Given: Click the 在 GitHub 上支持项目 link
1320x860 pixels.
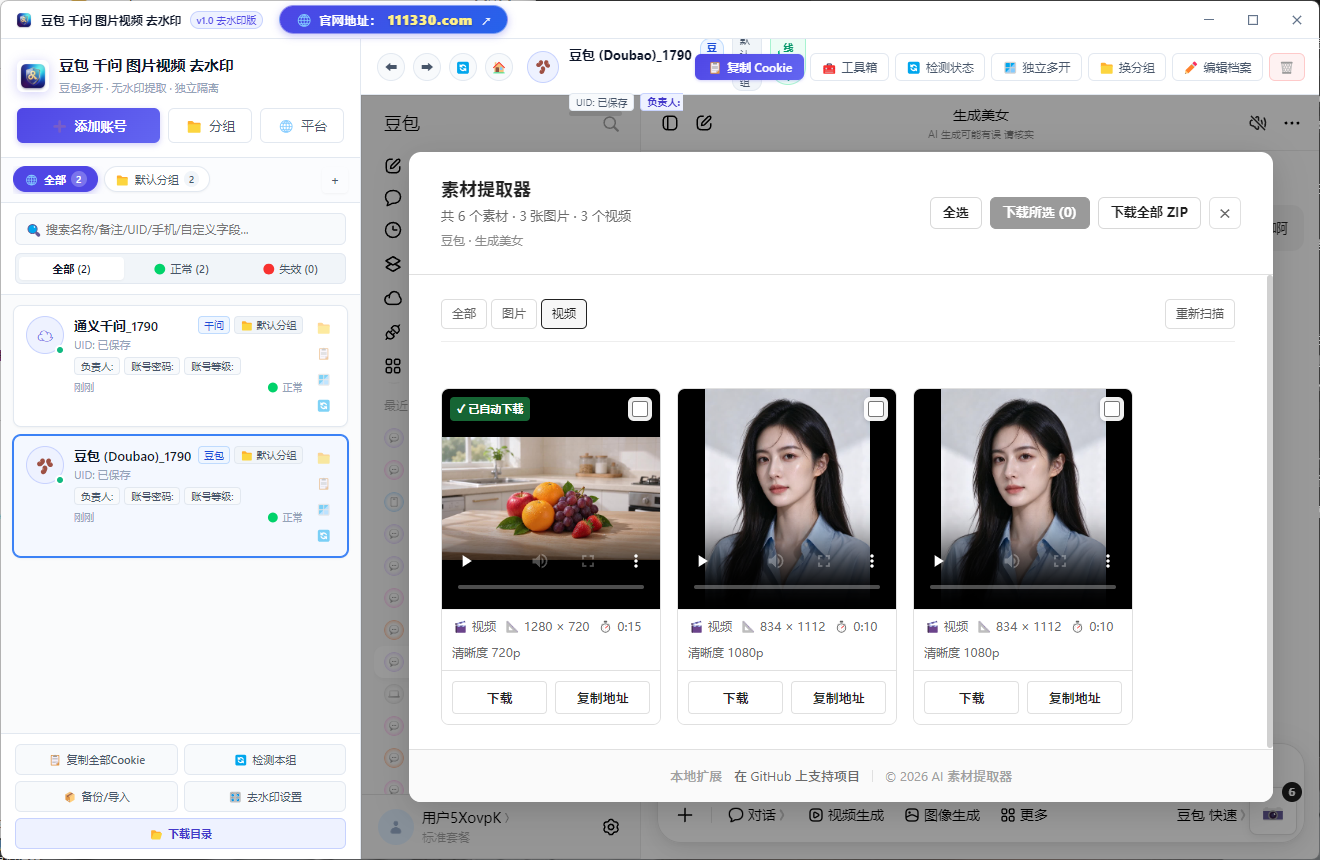Looking at the screenshot, I should pos(797,776).
